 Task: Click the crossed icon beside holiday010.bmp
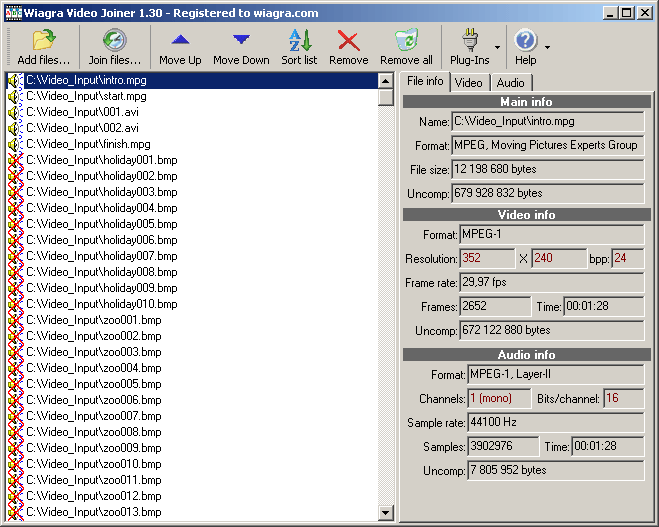coord(16,304)
